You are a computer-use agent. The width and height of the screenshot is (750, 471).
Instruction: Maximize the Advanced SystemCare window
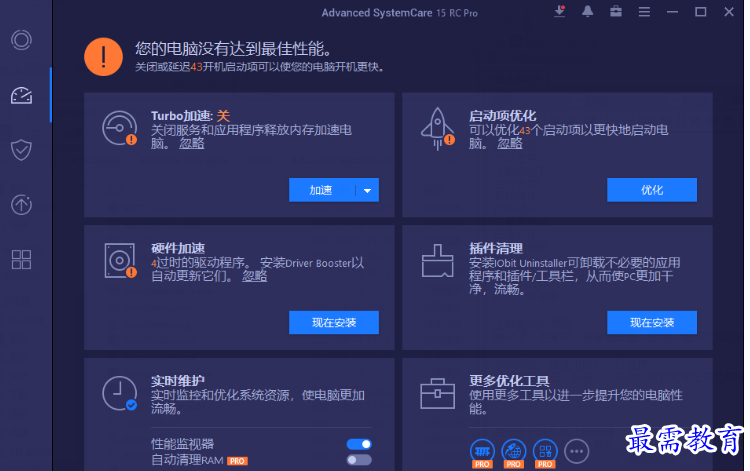(x=701, y=12)
